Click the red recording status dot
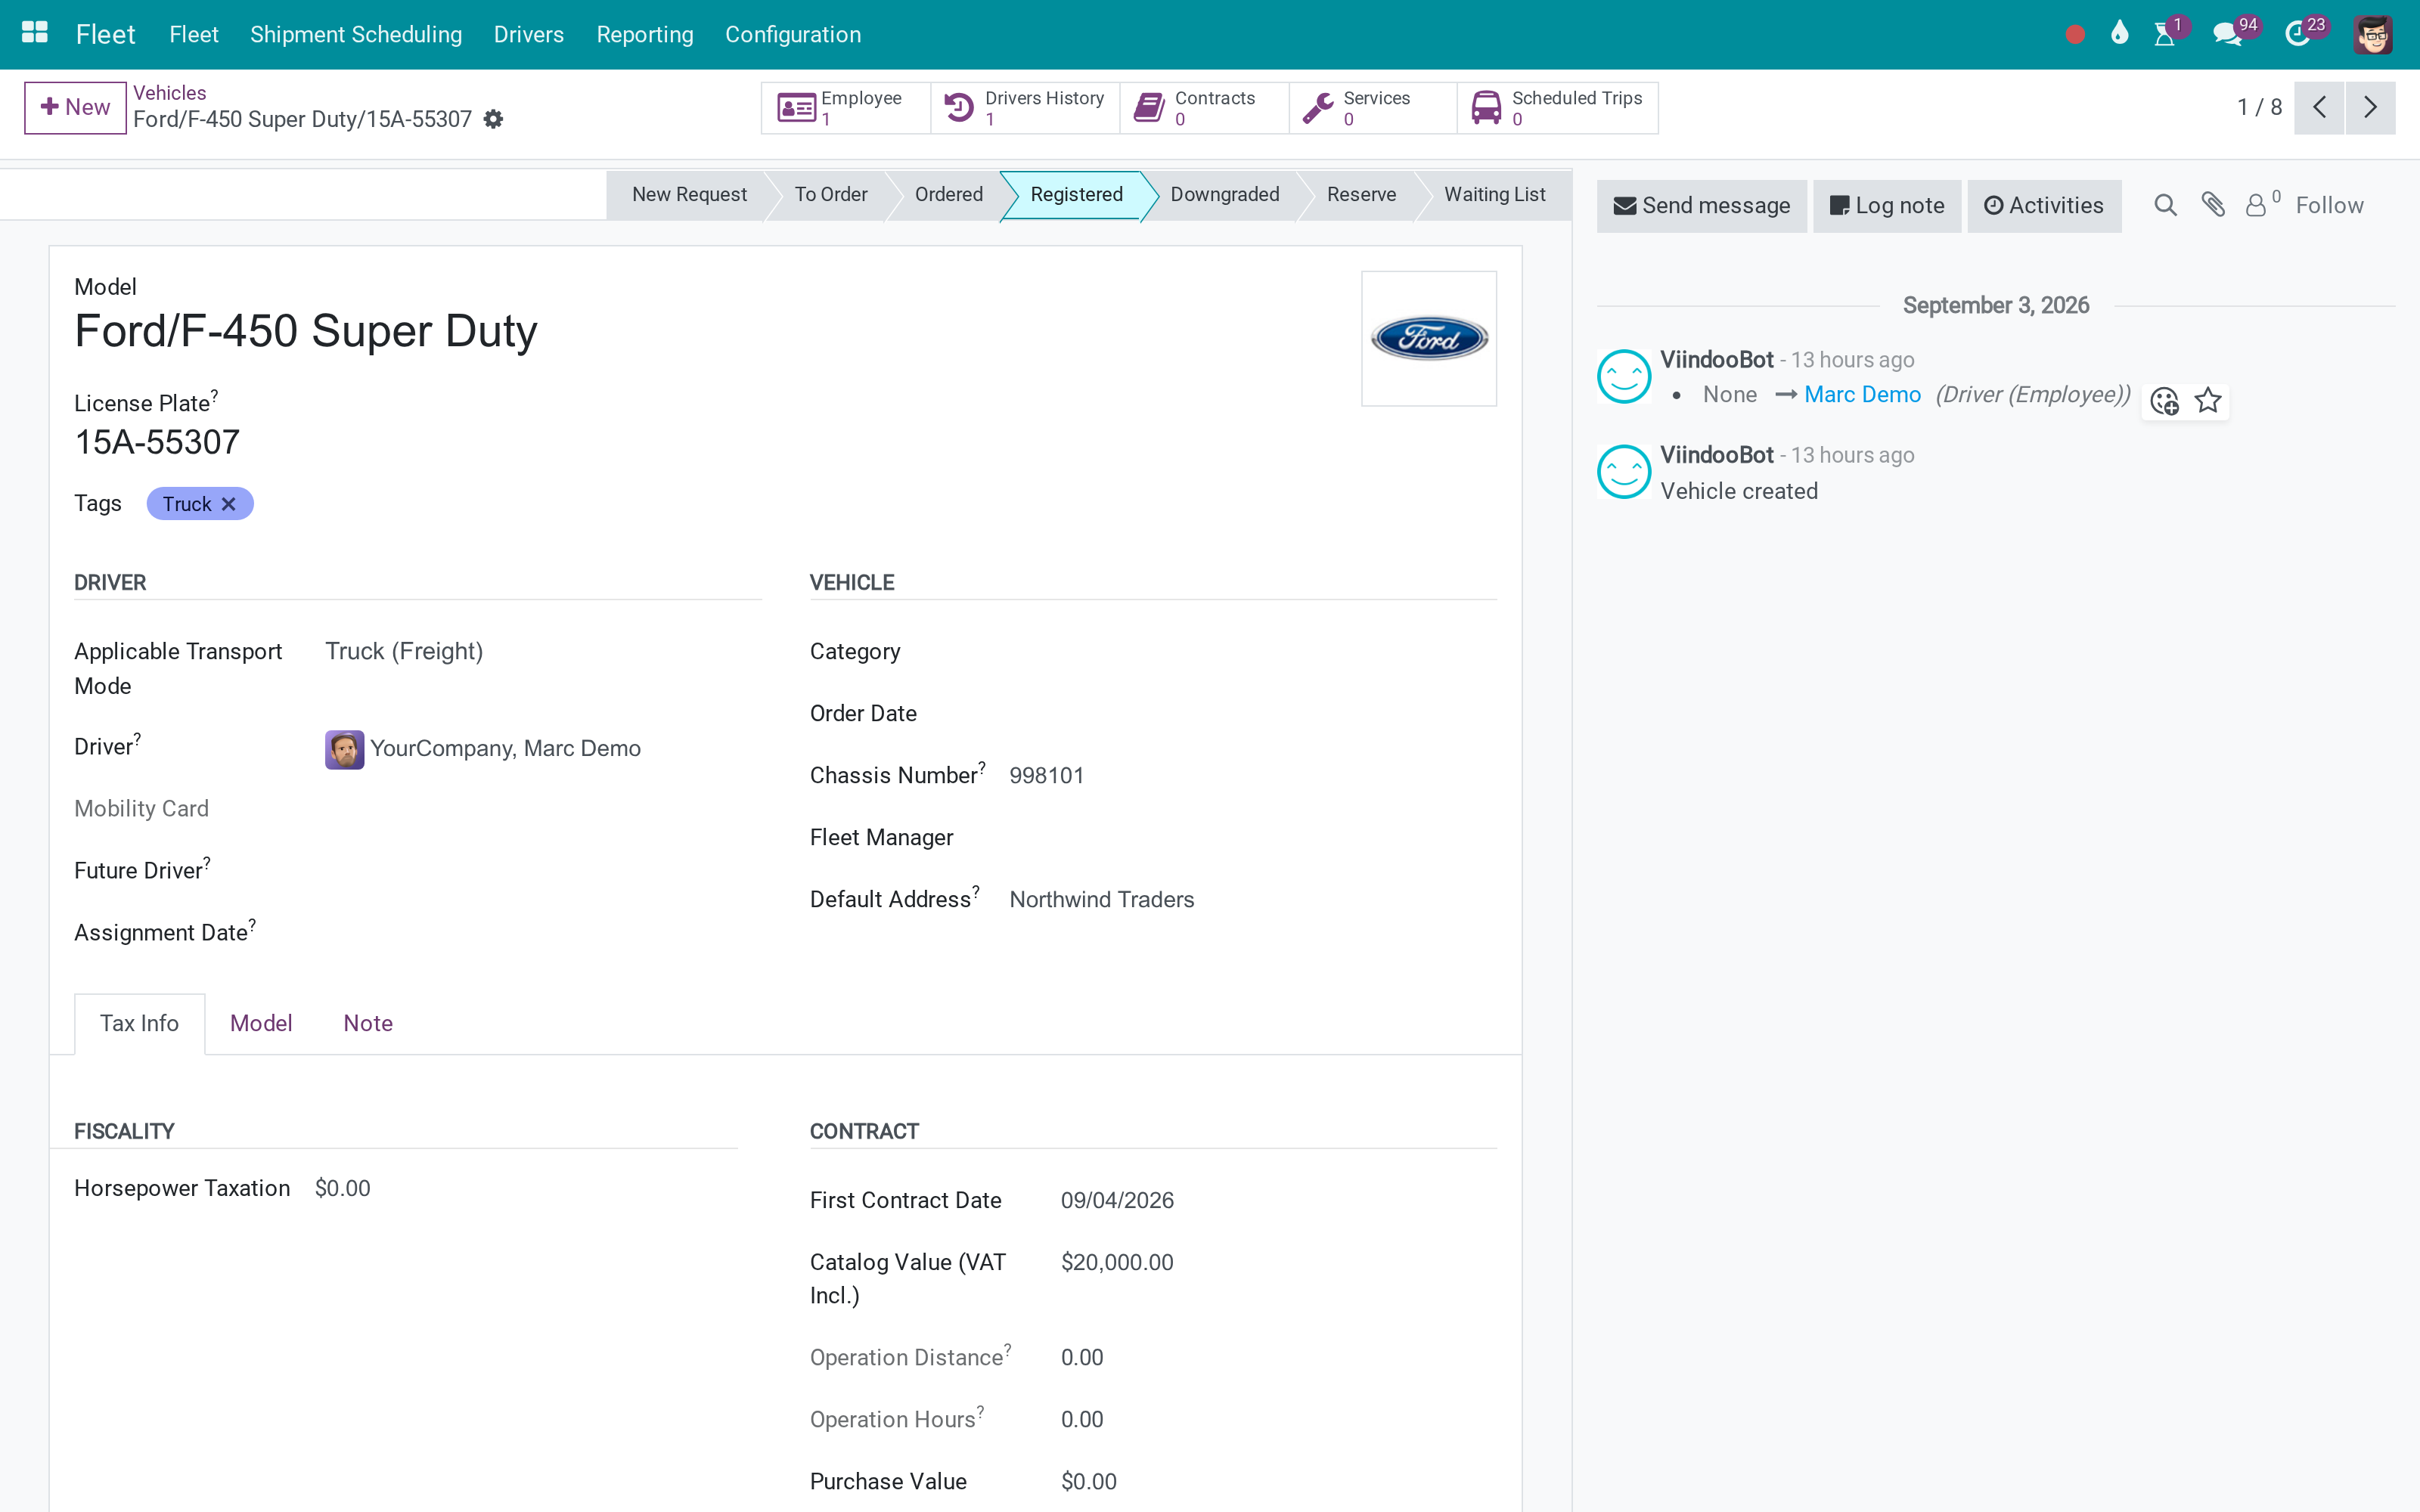 pyautogui.click(x=2075, y=34)
